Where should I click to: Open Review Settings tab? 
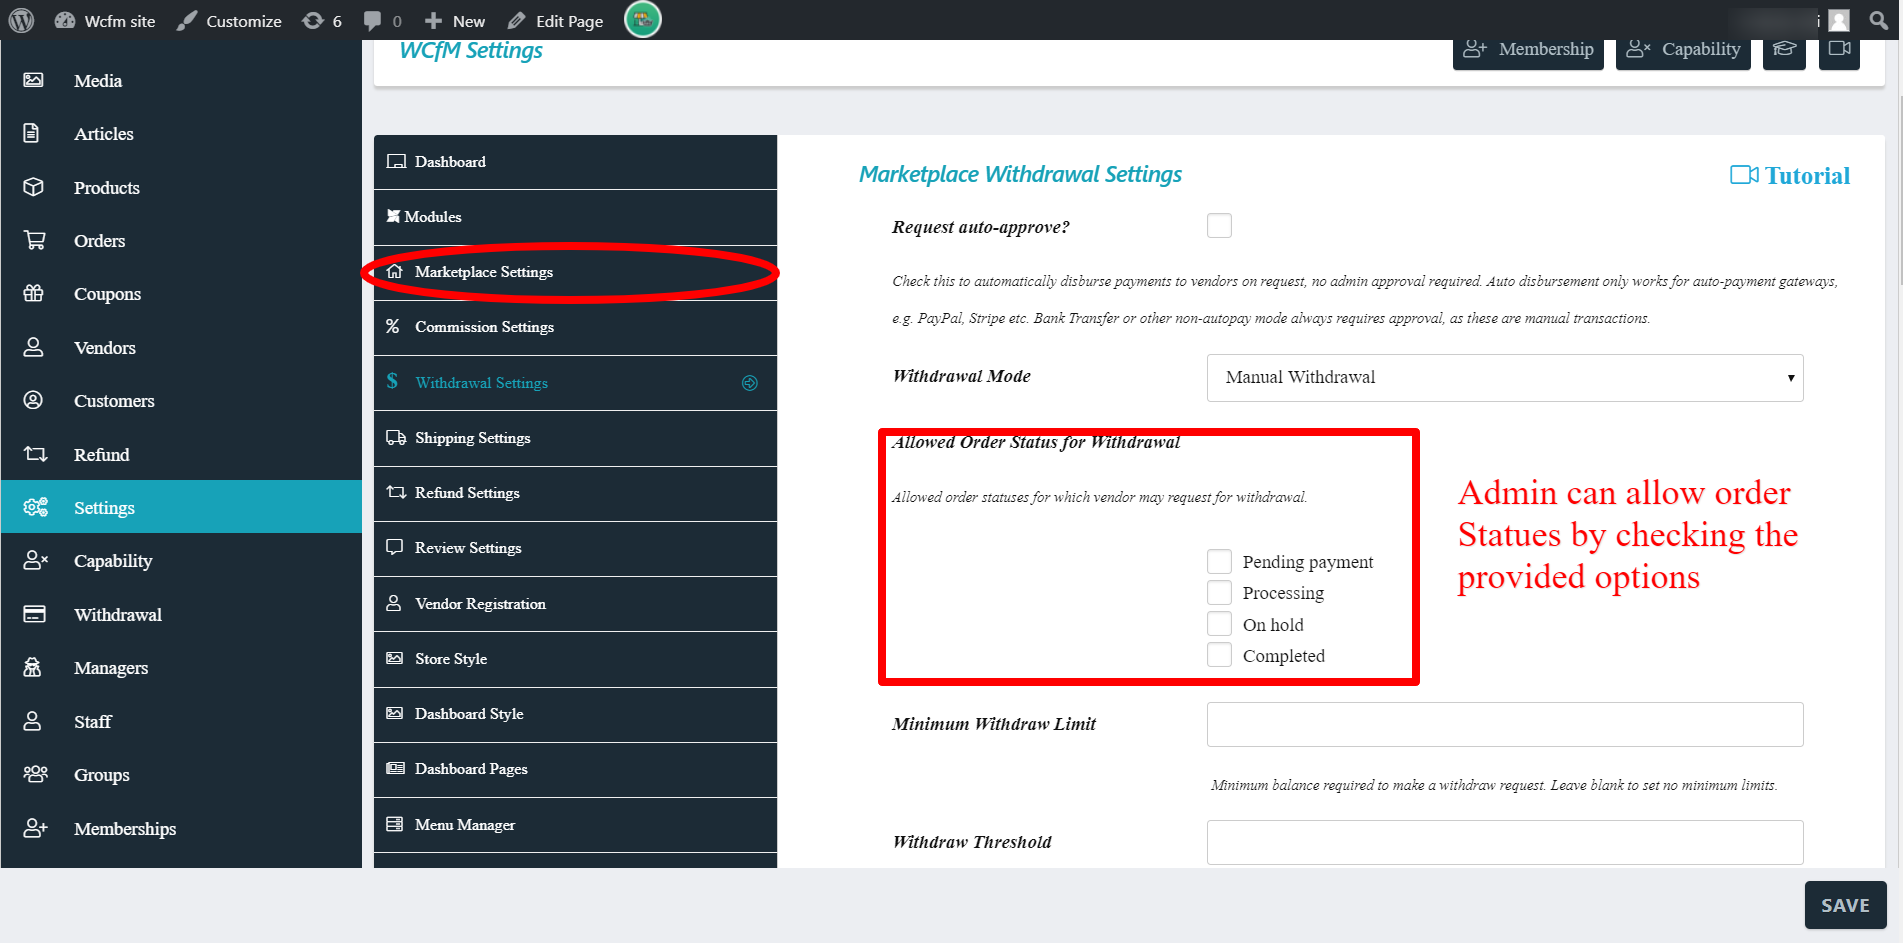pos(575,548)
